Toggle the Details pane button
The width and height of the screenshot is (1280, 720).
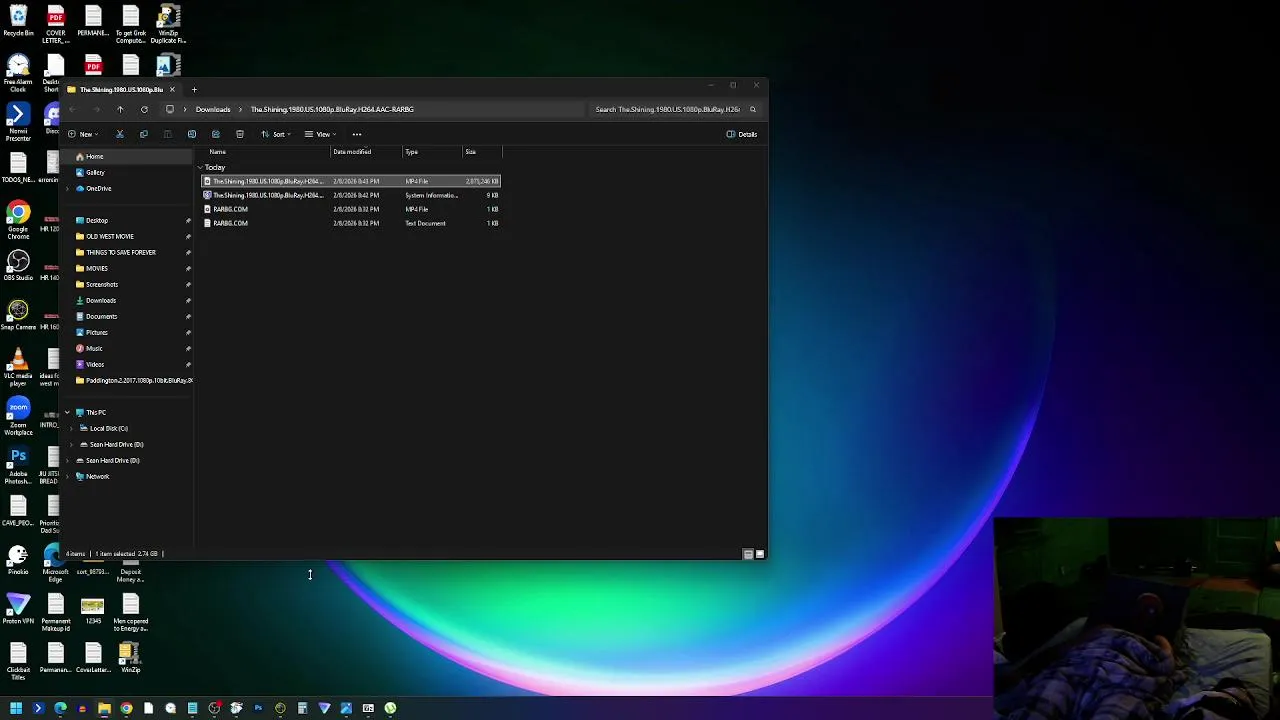(x=742, y=134)
